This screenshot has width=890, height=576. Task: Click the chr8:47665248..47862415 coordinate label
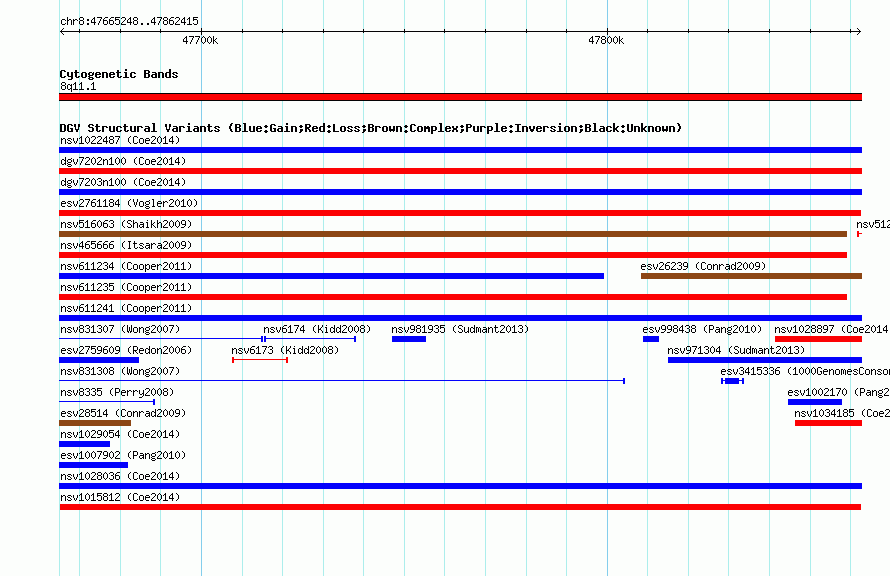[x=129, y=21]
